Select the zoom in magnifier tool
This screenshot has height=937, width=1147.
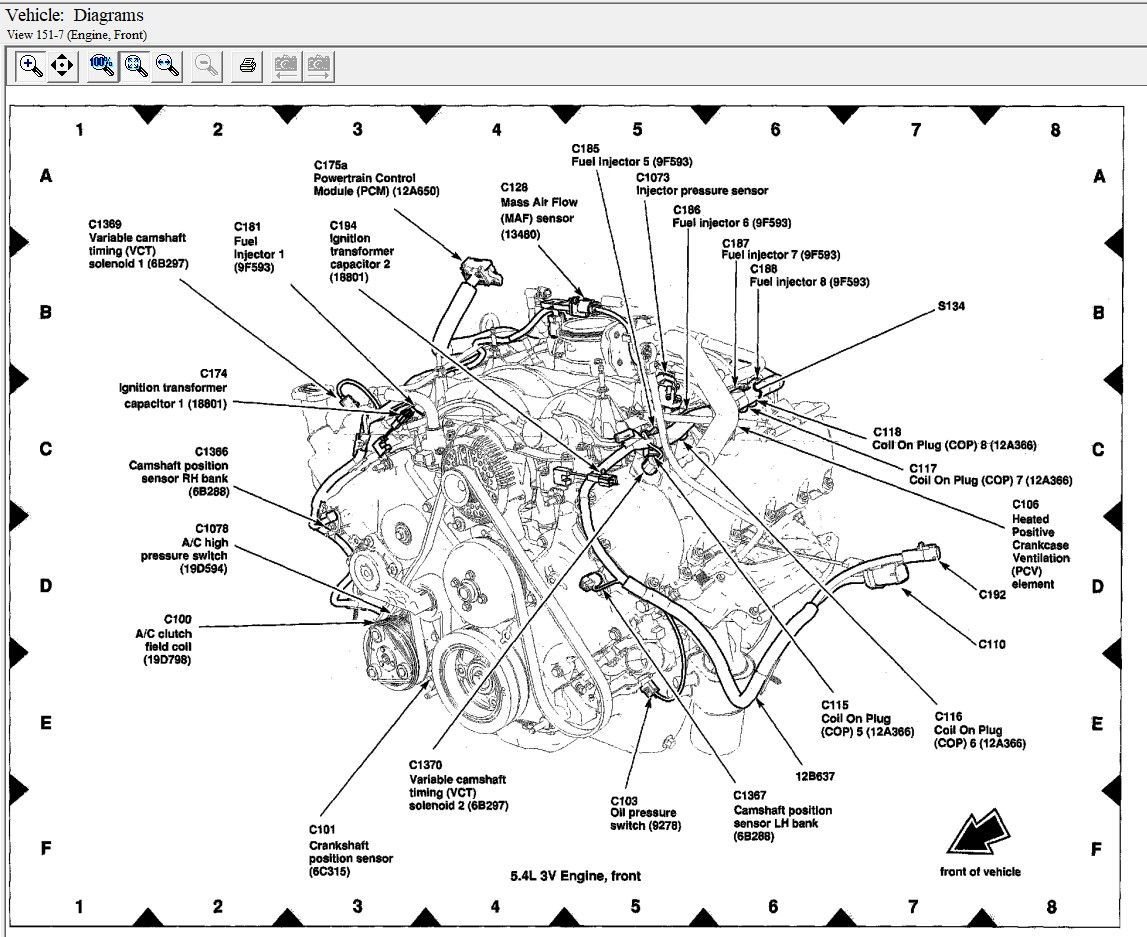point(31,66)
